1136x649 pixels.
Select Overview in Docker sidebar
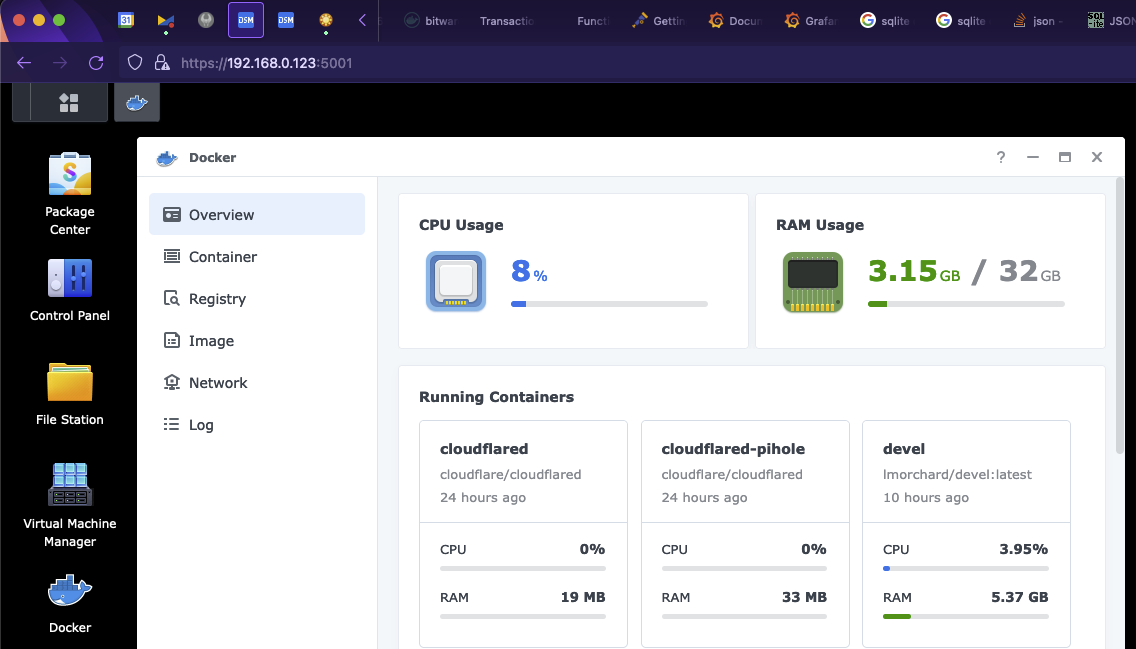[x=256, y=214]
